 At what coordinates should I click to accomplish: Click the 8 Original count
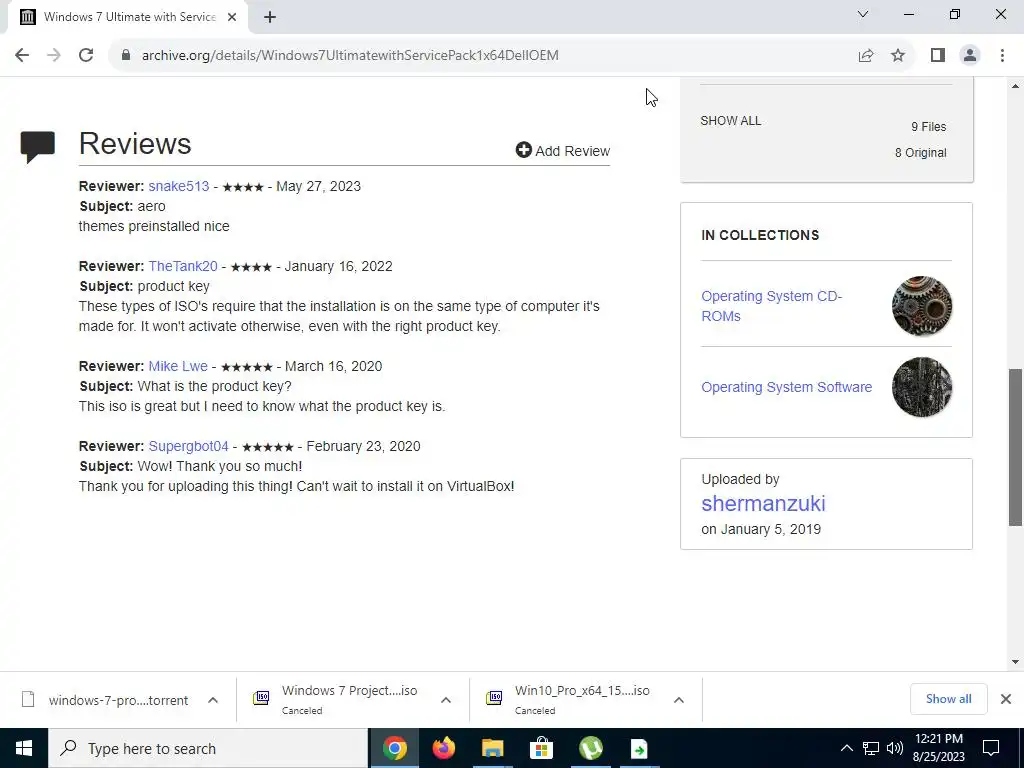tap(920, 153)
